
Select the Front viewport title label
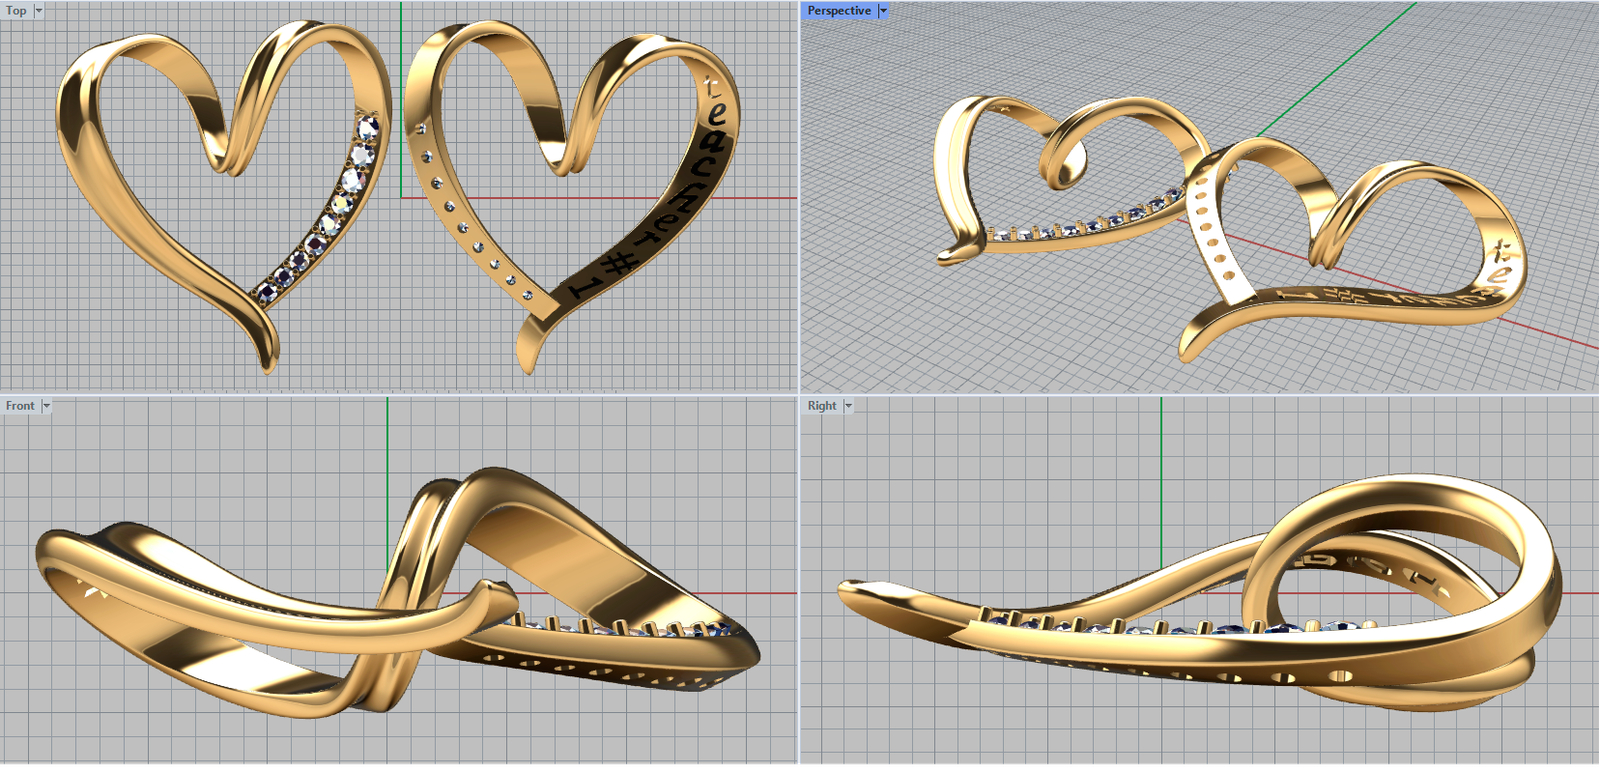pos(20,406)
